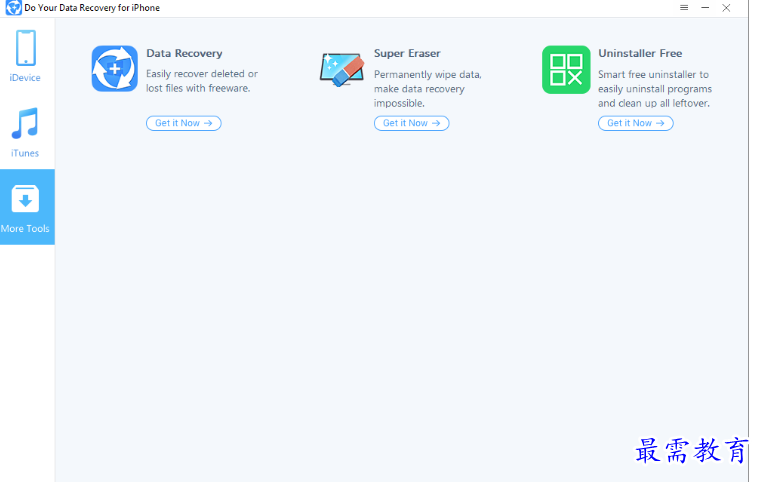The width and height of the screenshot is (757, 482).
Task: Click the Data Recovery heading
Action: 184,53
